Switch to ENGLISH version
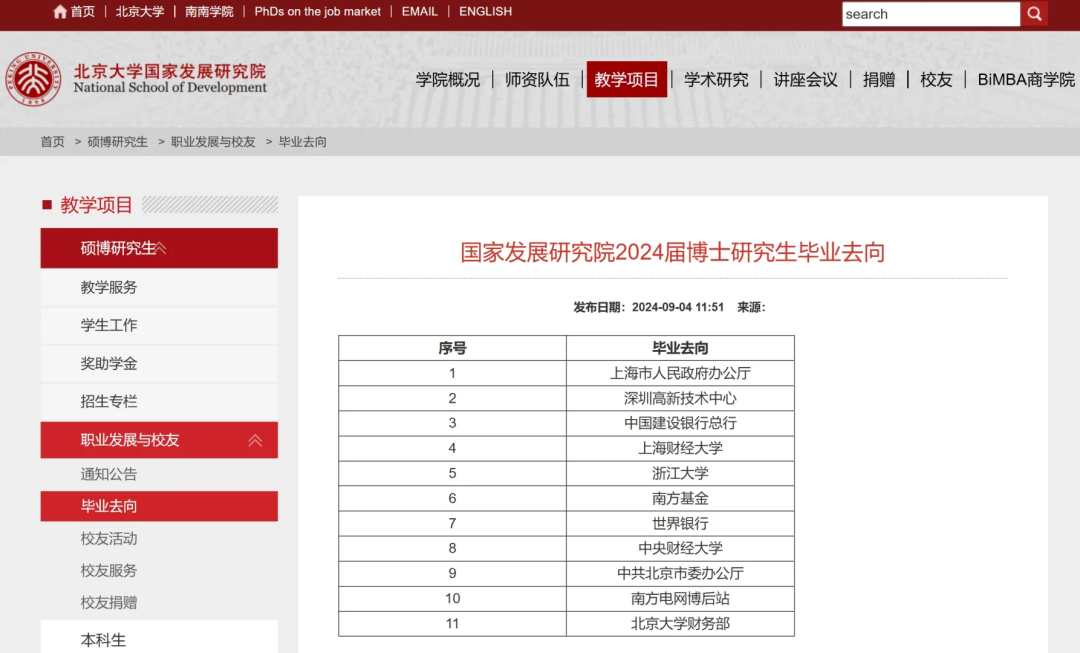The width and height of the screenshot is (1080, 653). [486, 12]
